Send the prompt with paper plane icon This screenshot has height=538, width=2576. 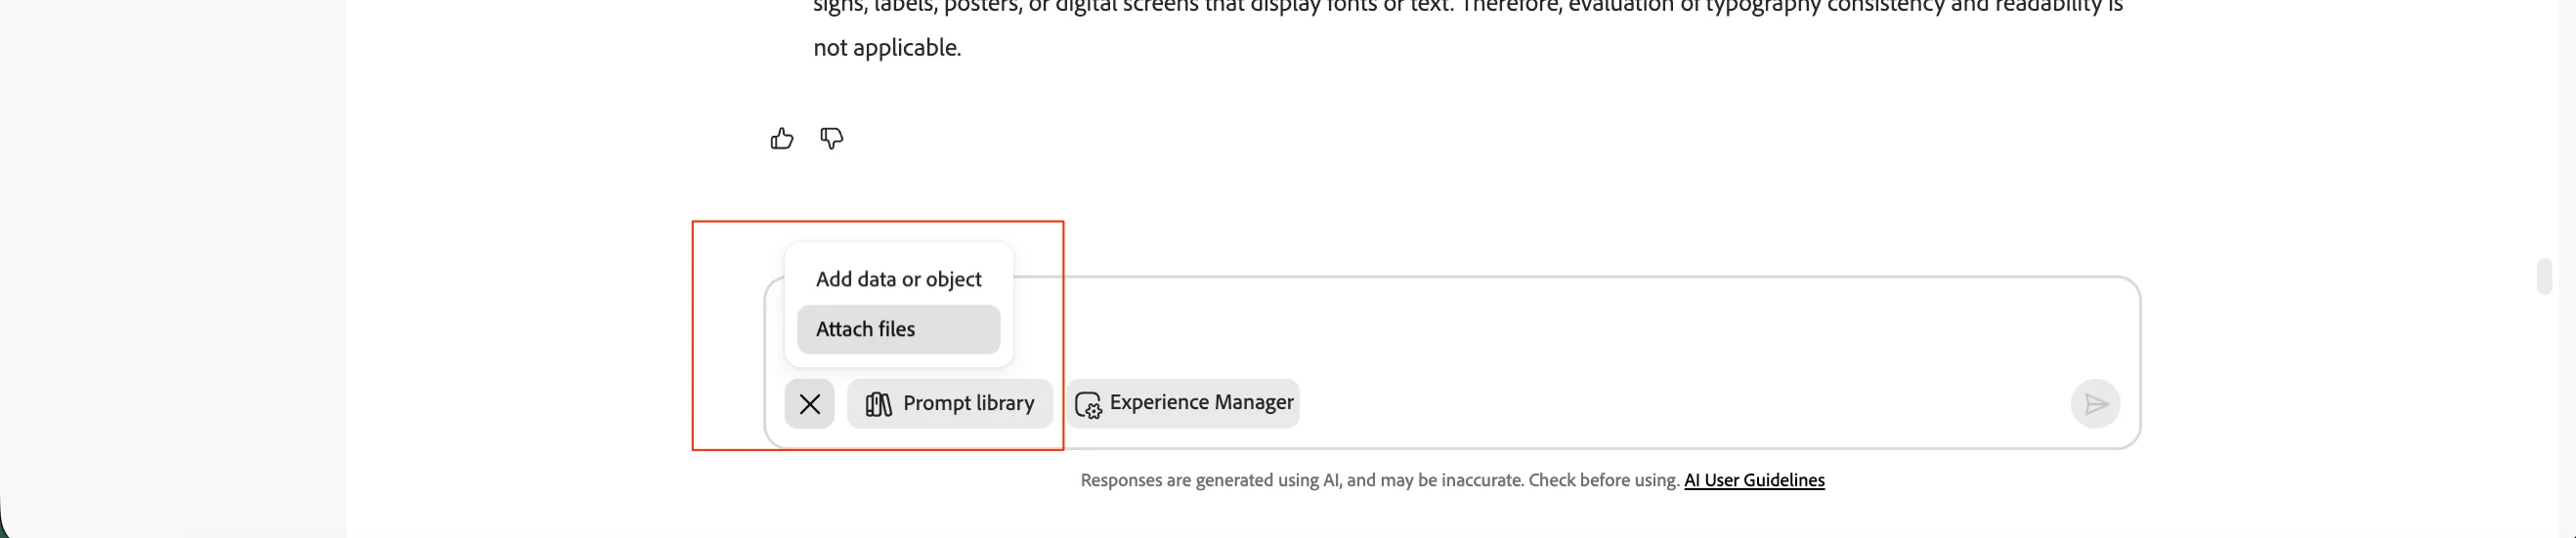pyautogui.click(x=2095, y=404)
